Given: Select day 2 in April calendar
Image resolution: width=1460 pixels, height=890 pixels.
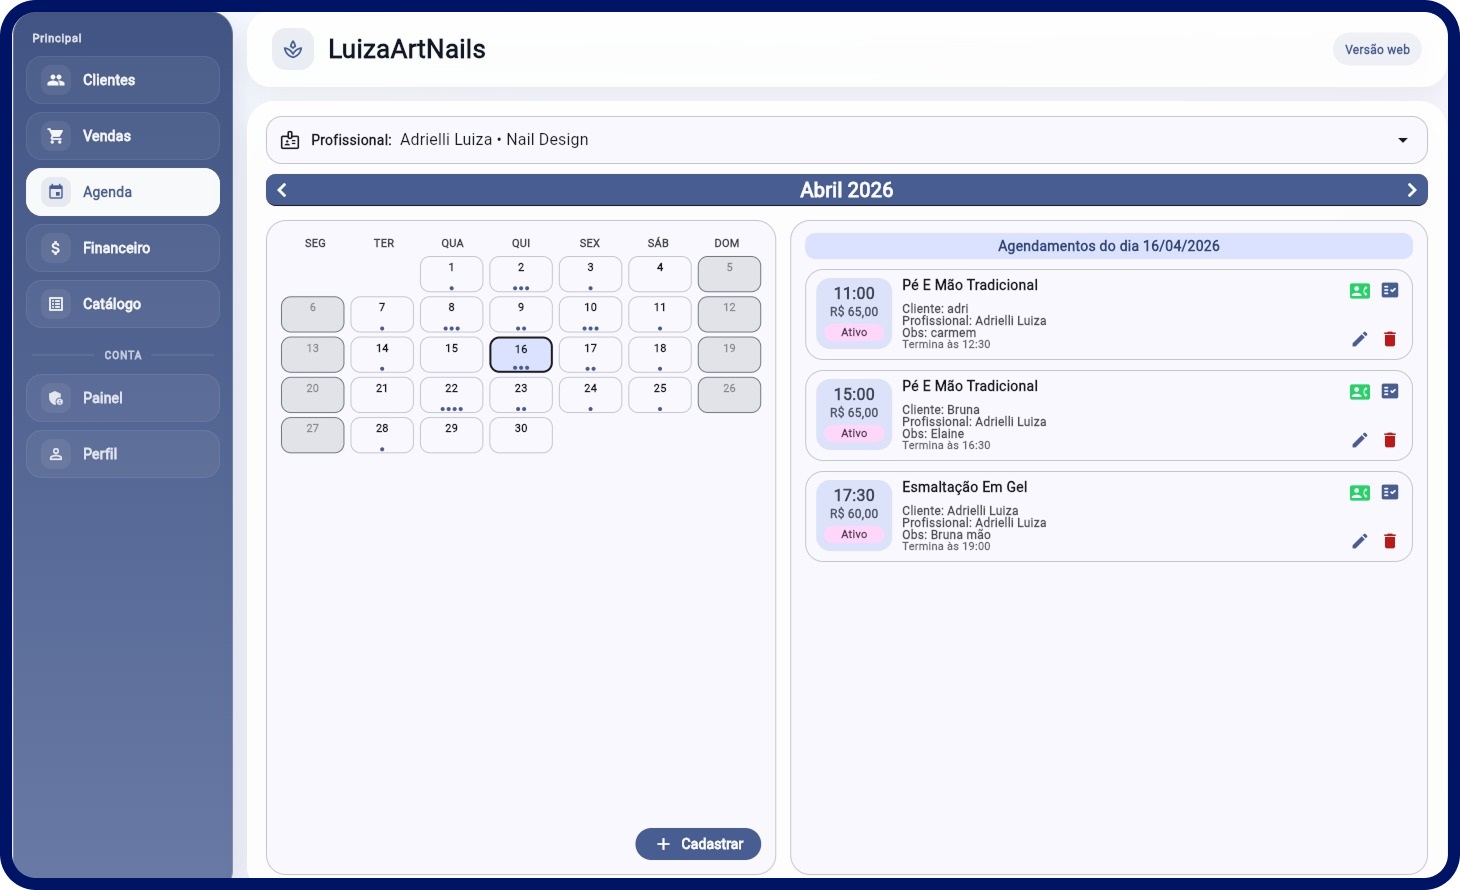Looking at the screenshot, I should point(521,274).
